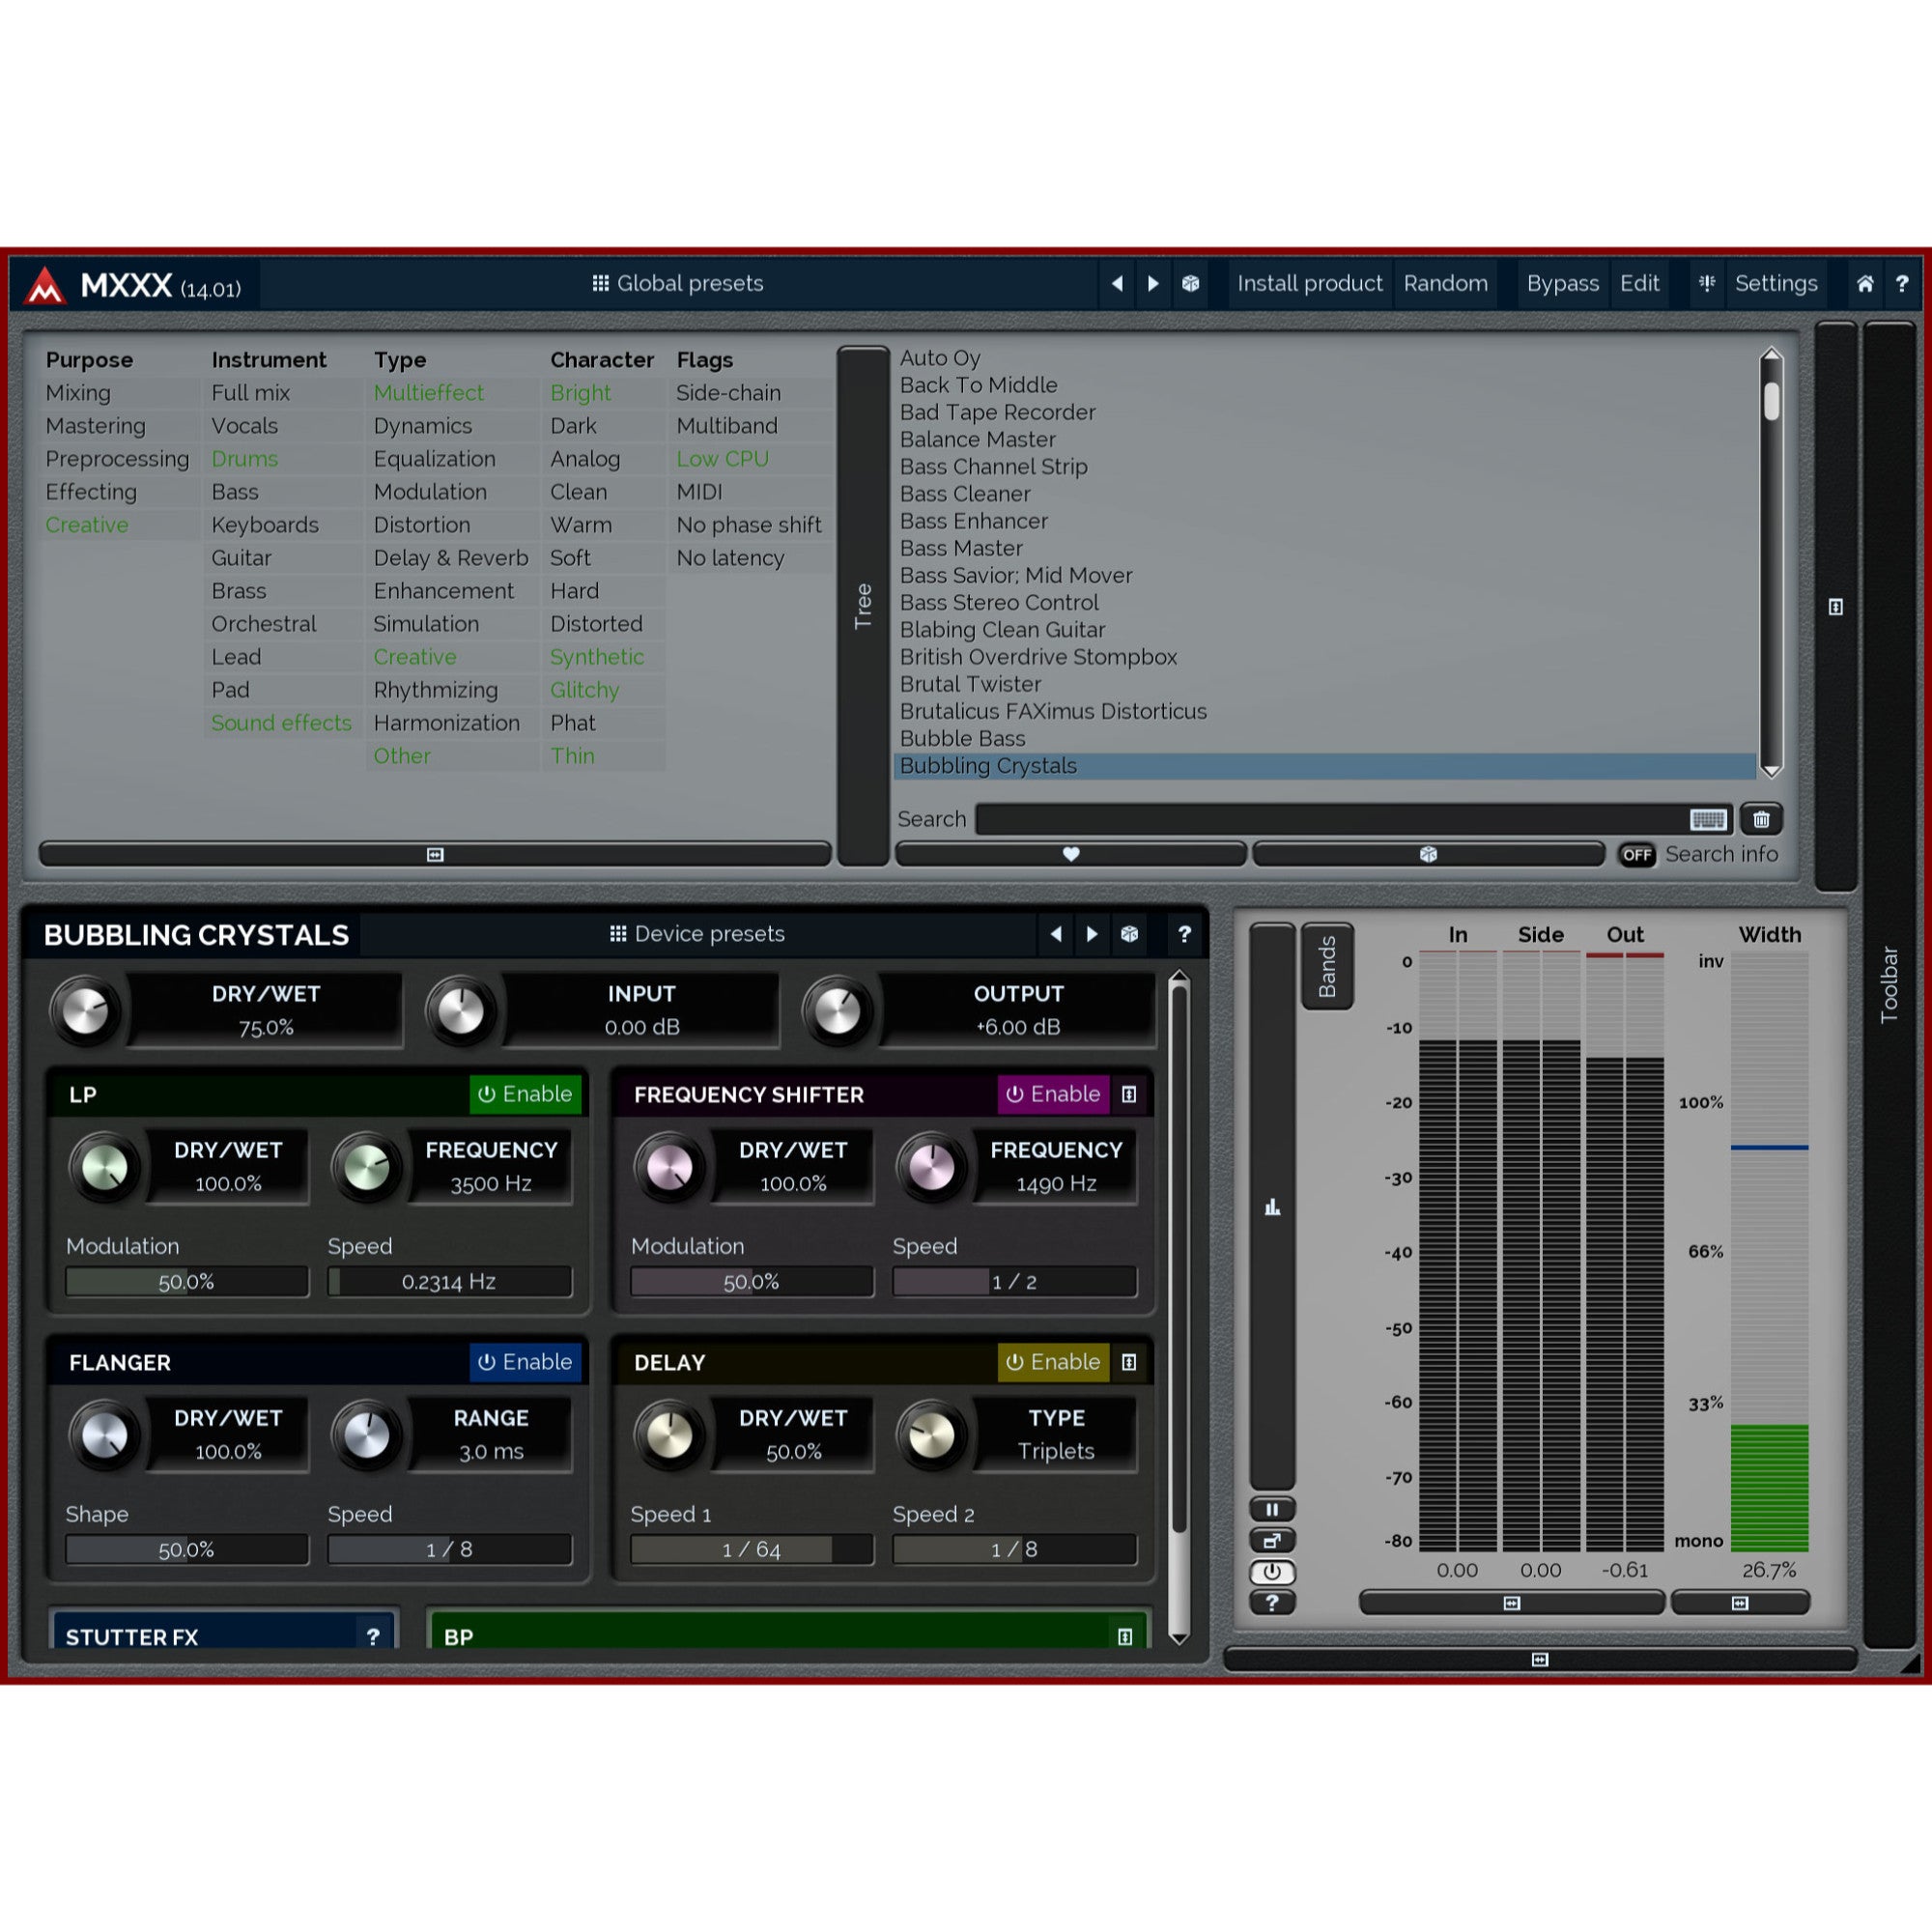Select Bubble Bass preset
1932x1932 pixels.
tap(1324, 739)
